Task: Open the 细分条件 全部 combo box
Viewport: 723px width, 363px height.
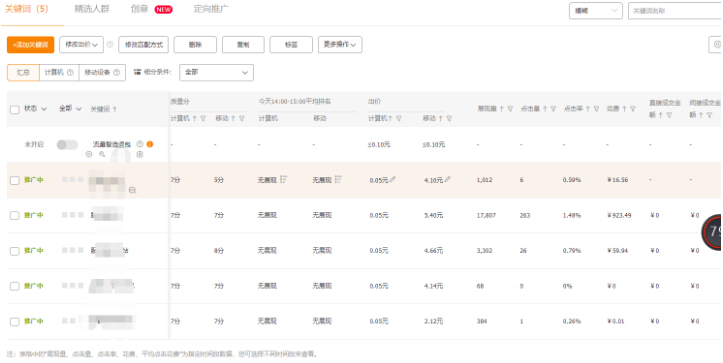Action: pos(216,72)
